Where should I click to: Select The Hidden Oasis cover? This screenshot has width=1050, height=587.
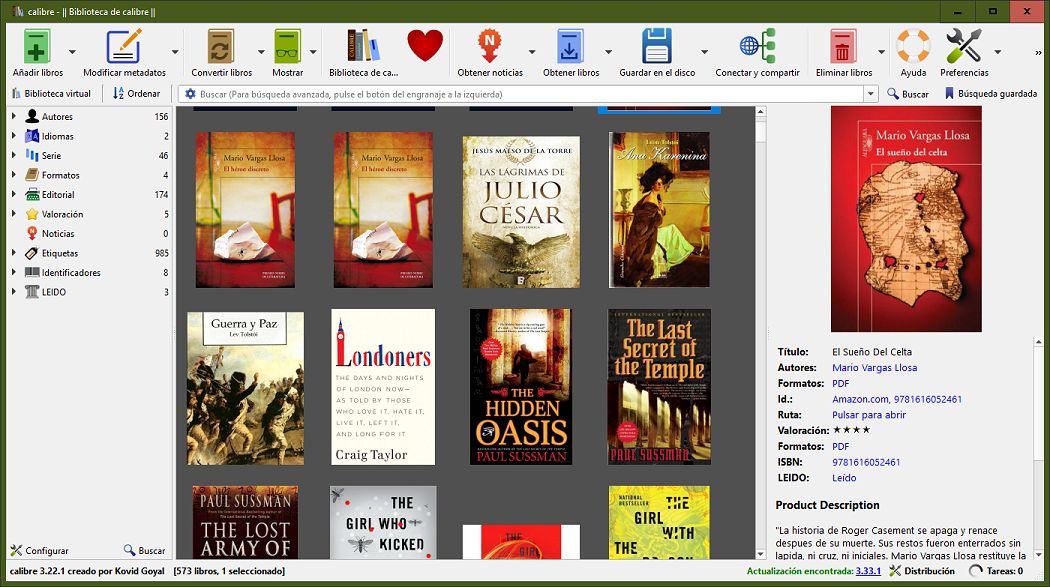click(521, 387)
